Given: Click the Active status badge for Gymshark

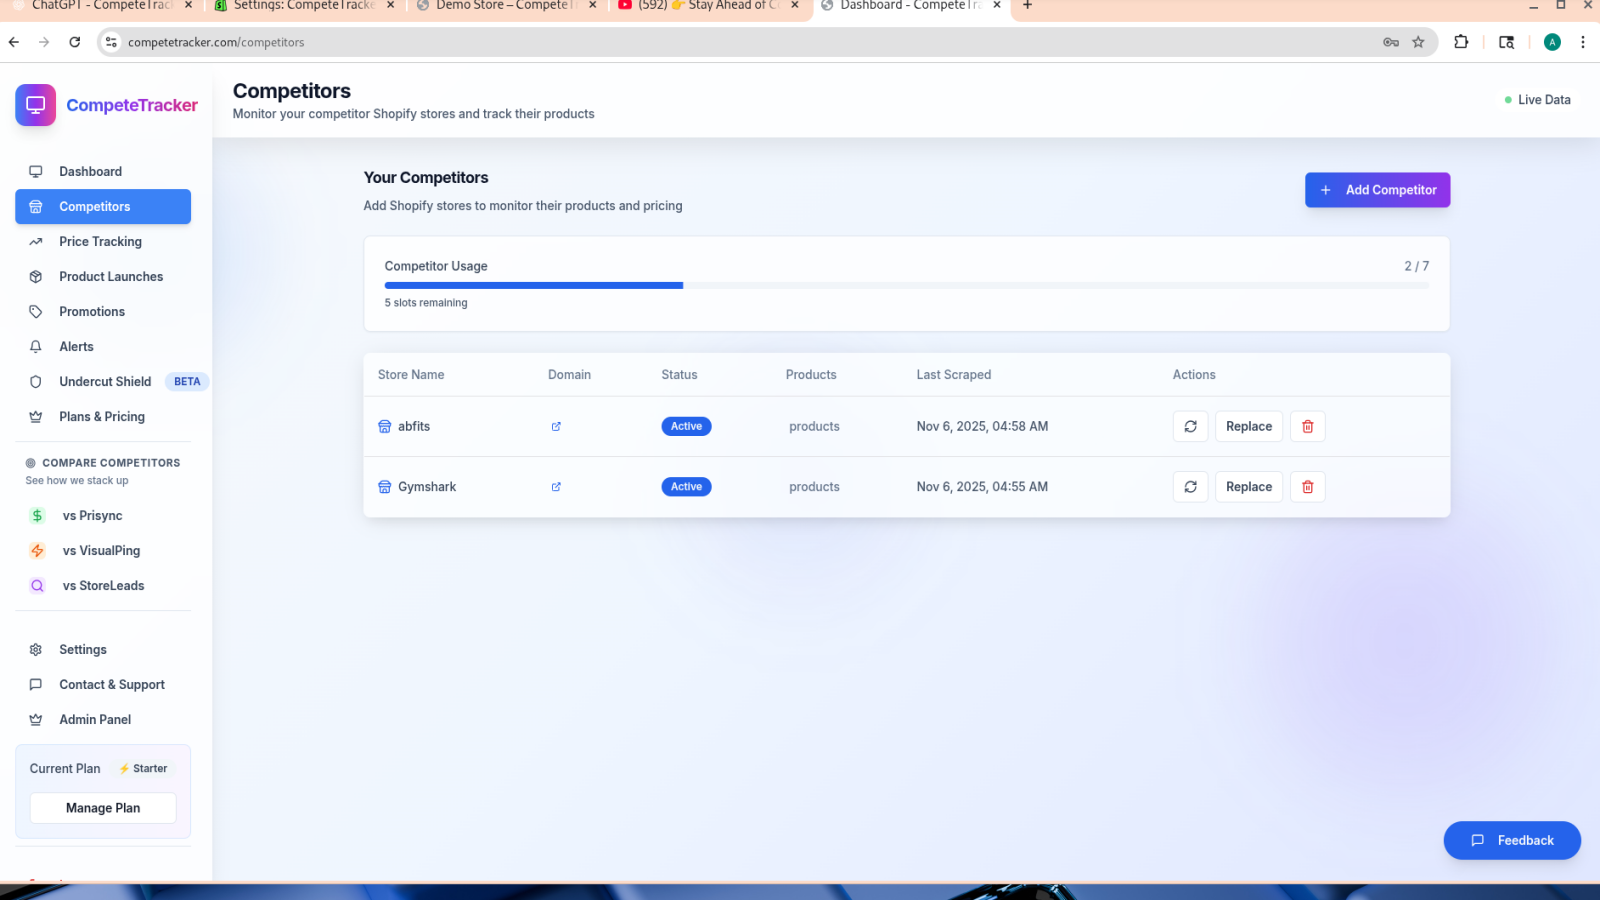Looking at the screenshot, I should (x=686, y=487).
